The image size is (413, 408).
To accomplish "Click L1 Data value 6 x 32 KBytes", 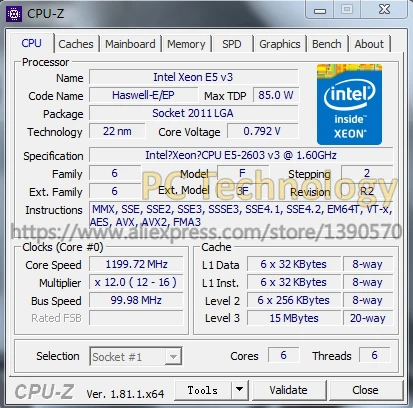I will pyautogui.click(x=294, y=264).
